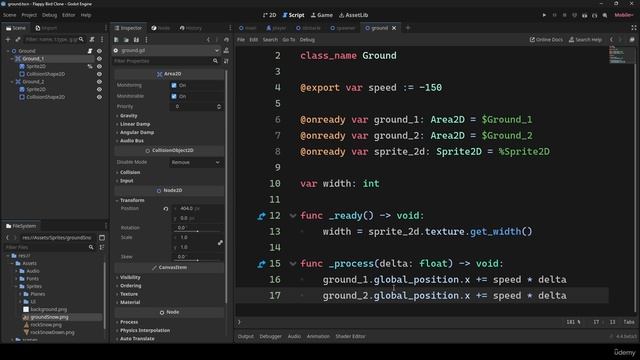Image resolution: width=640 pixels, height=360 pixels.
Task: Add a new child node in Scene dock
Action: point(8,40)
